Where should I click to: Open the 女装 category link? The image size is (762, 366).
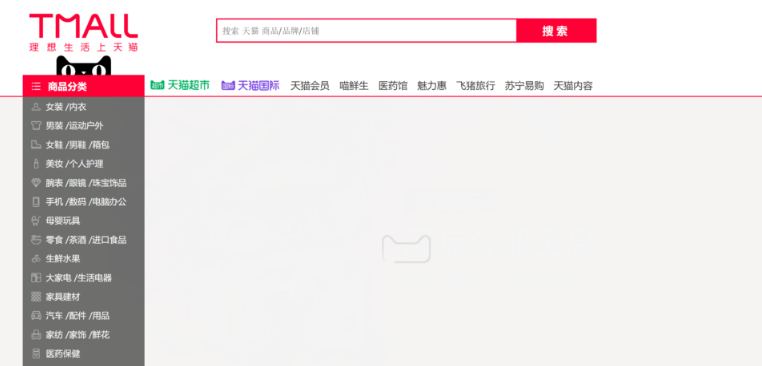(x=54, y=107)
